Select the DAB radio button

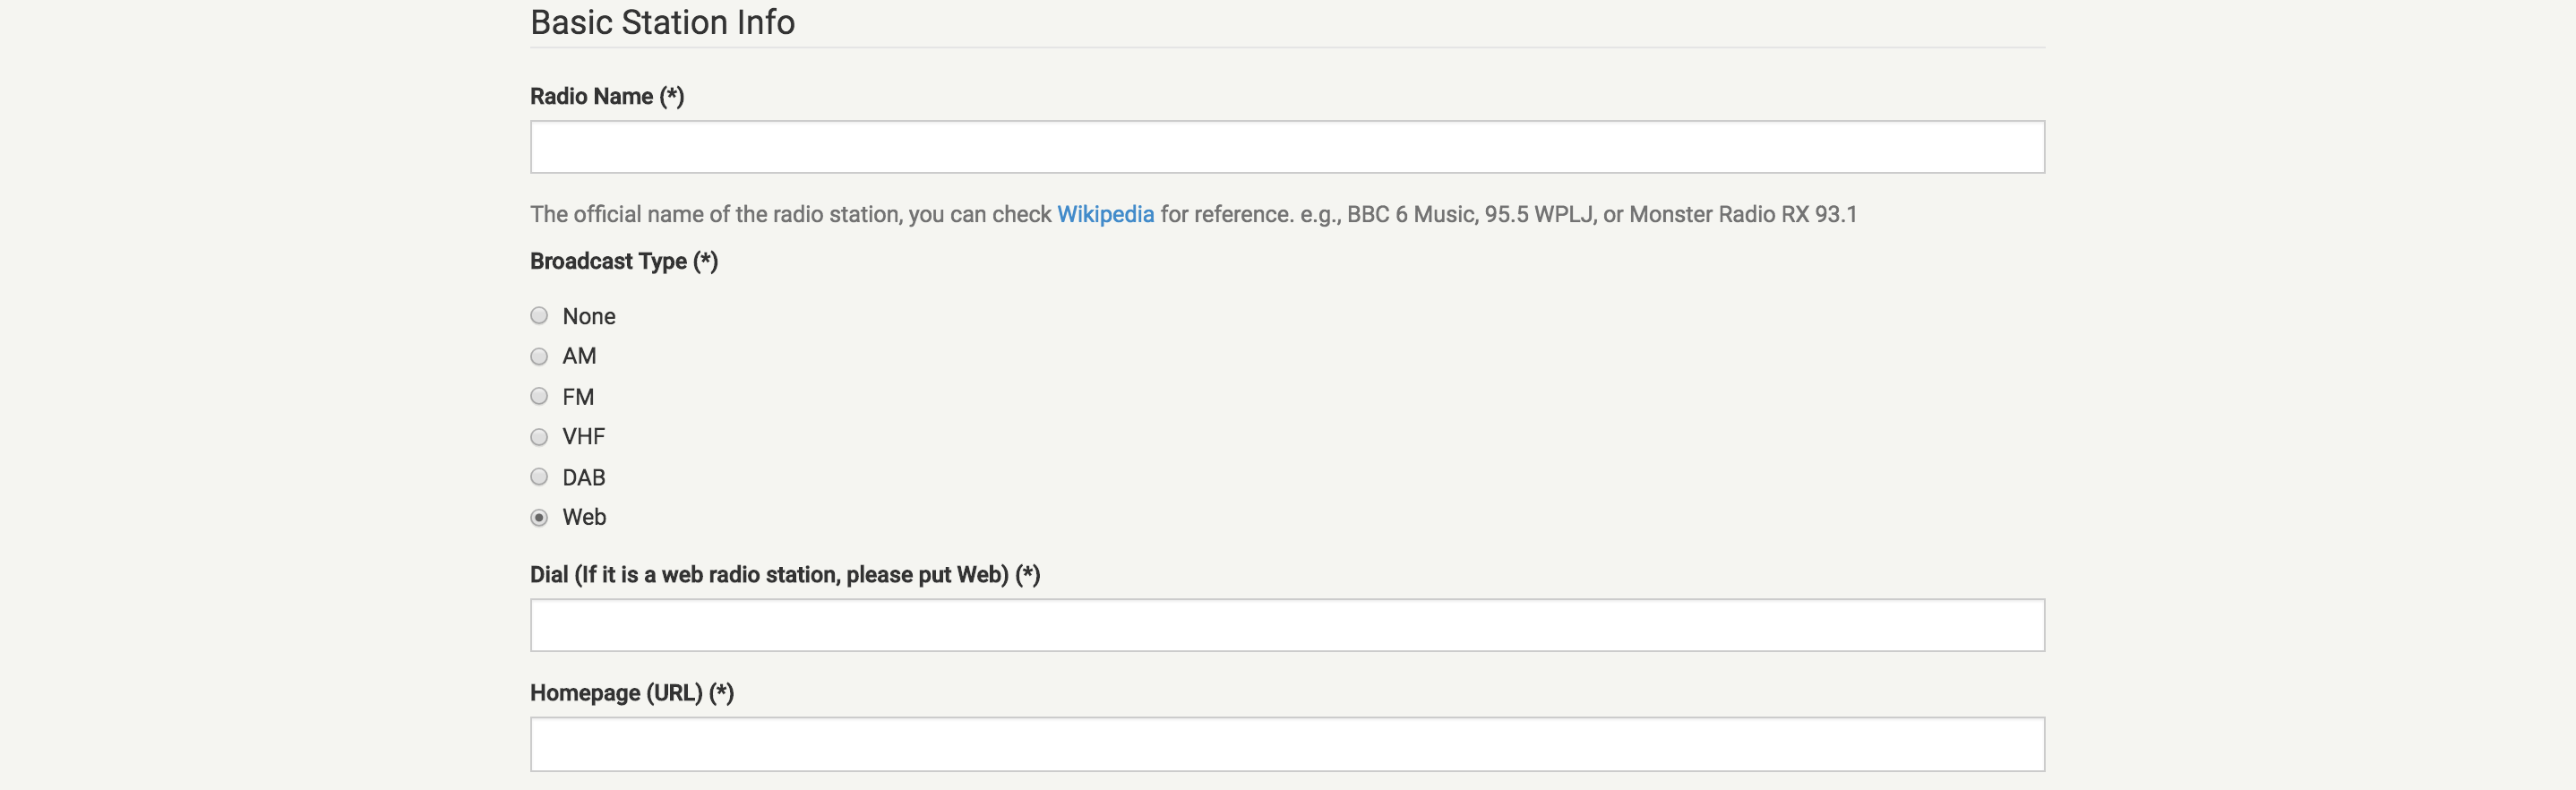coord(539,477)
